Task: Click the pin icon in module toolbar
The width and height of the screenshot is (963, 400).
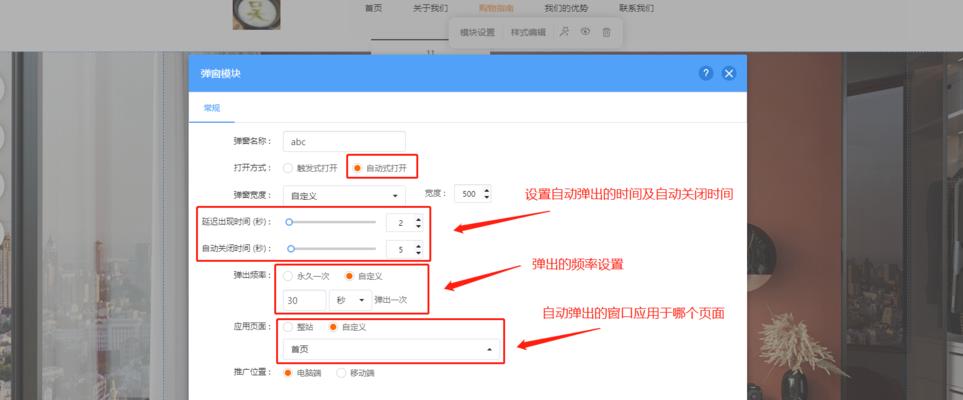Action: click(x=564, y=32)
